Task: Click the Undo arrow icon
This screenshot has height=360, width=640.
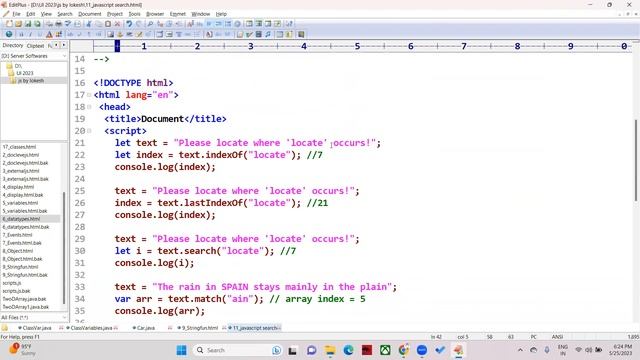Action: 129,24
